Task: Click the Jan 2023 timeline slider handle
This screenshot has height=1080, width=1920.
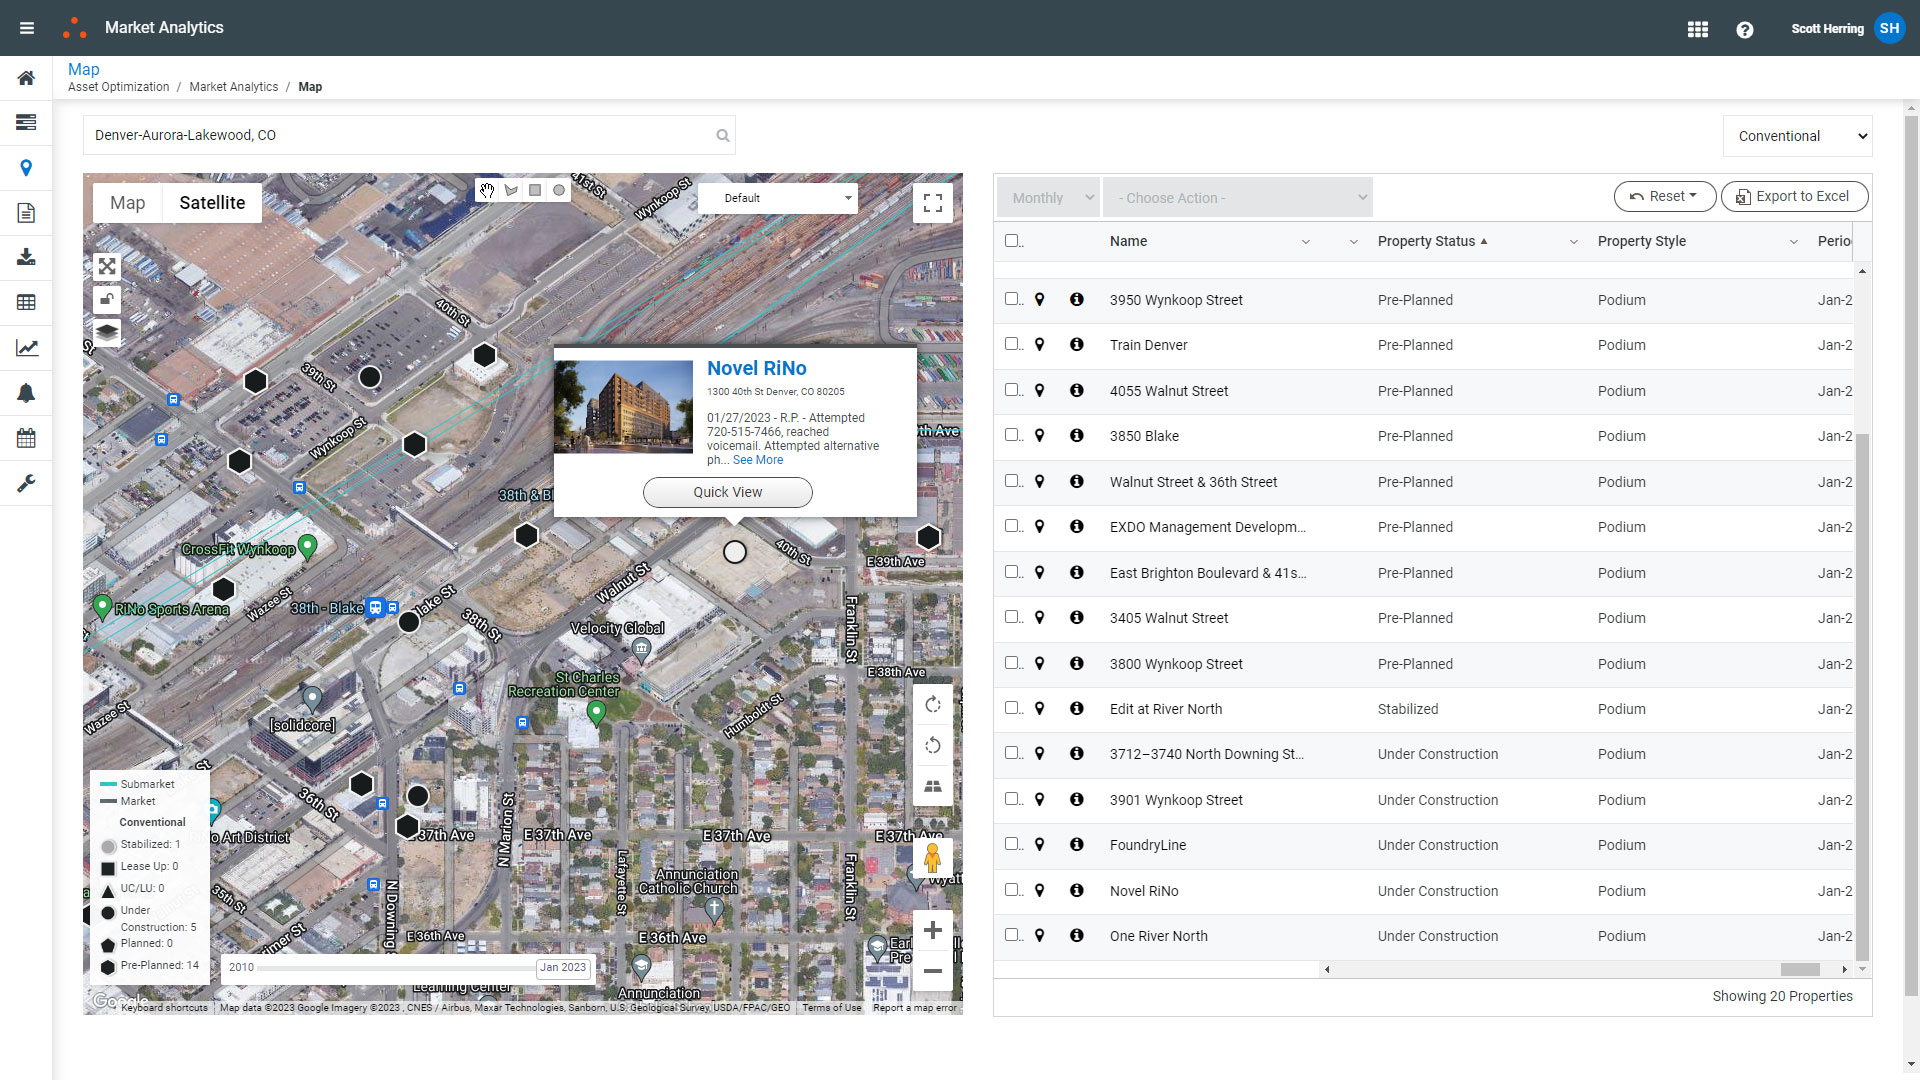Action: pos(563,968)
